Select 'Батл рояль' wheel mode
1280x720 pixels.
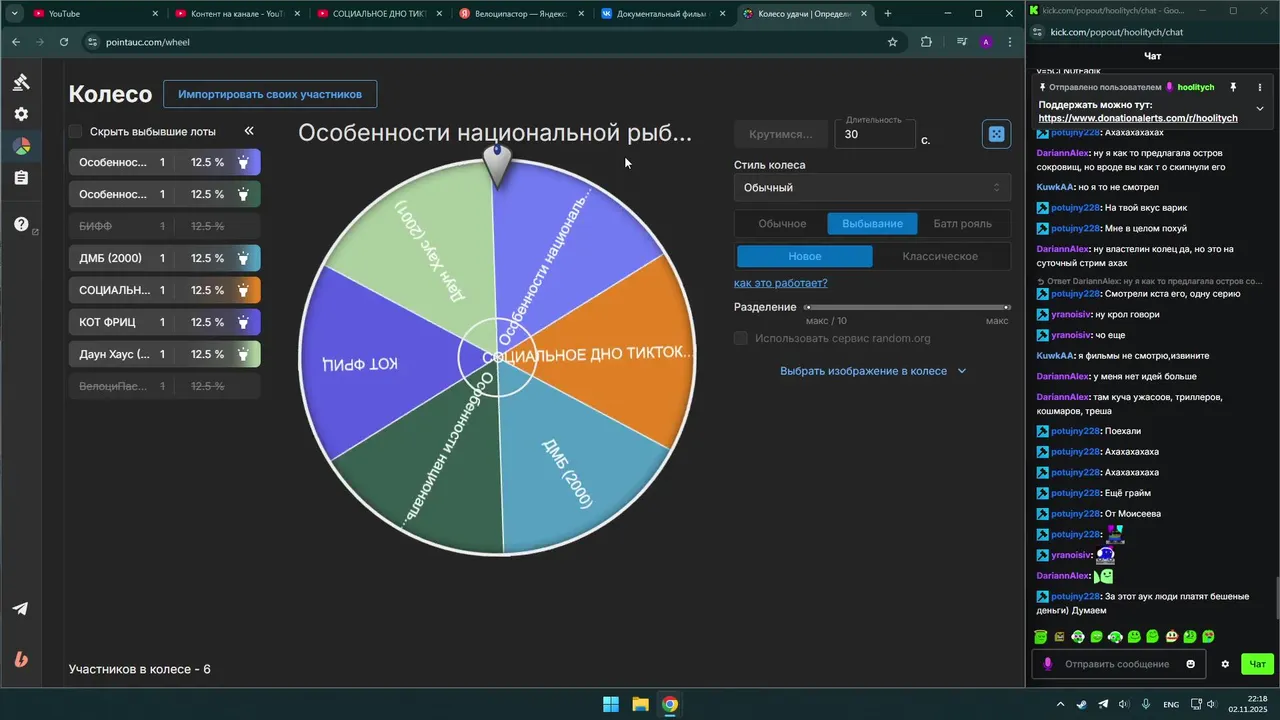pyautogui.click(x=962, y=224)
